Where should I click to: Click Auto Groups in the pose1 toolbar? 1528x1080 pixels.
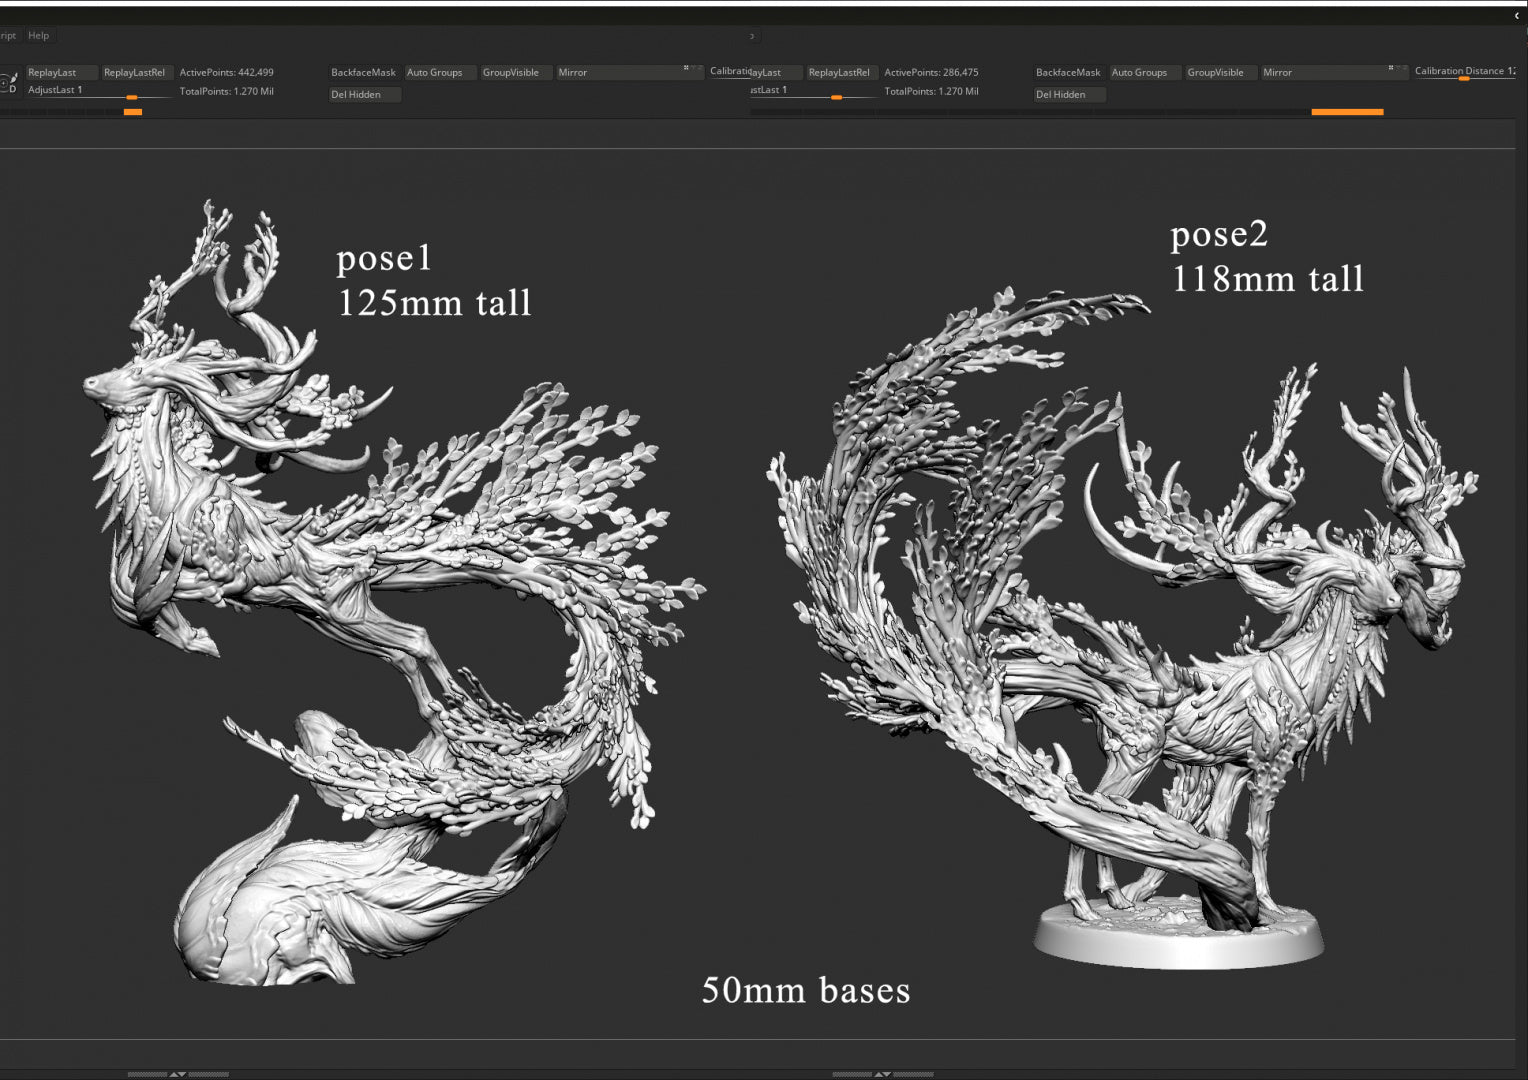pyautogui.click(x=434, y=73)
